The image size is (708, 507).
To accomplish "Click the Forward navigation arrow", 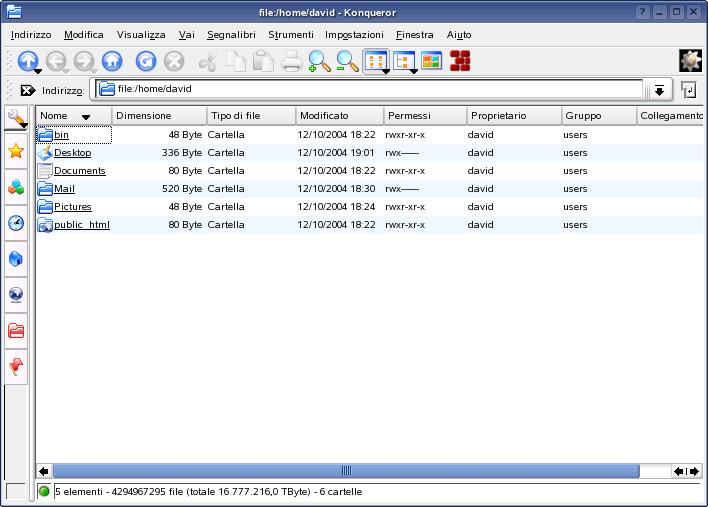I will (x=84, y=61).
